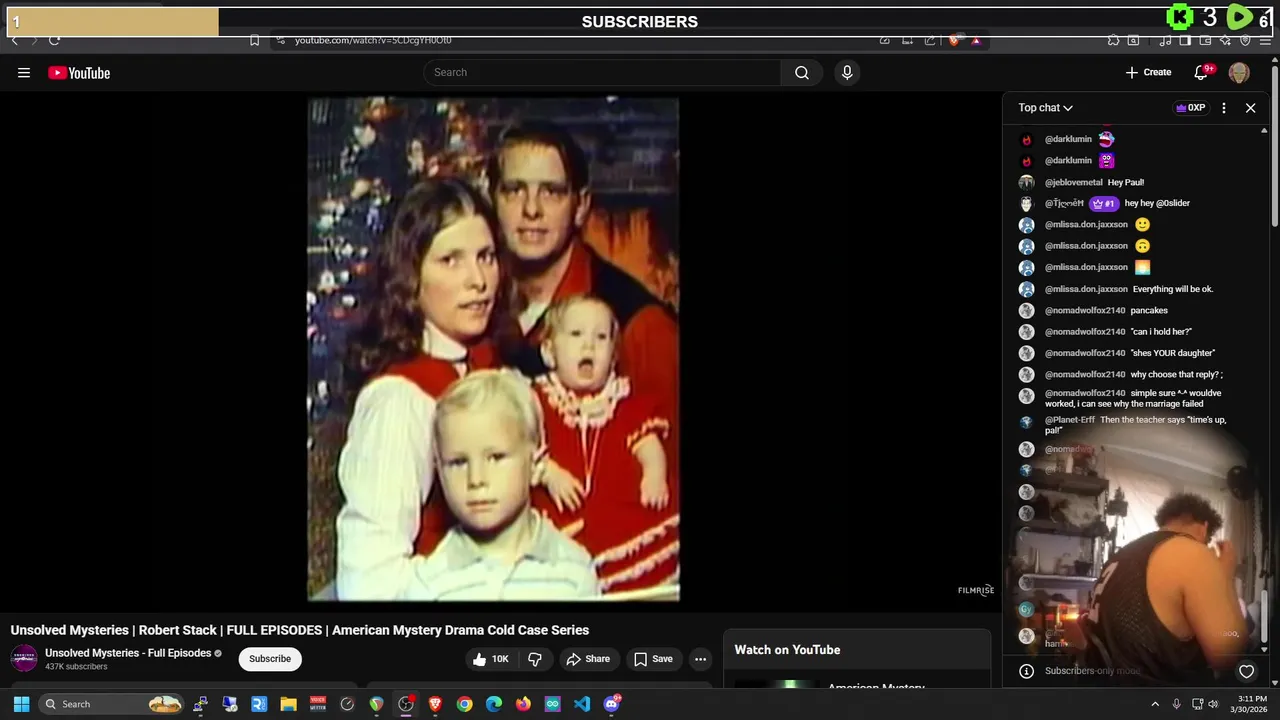Open Google Chrome from taskbar
The height and width of the screenshot is (720, 1280).
464,704
